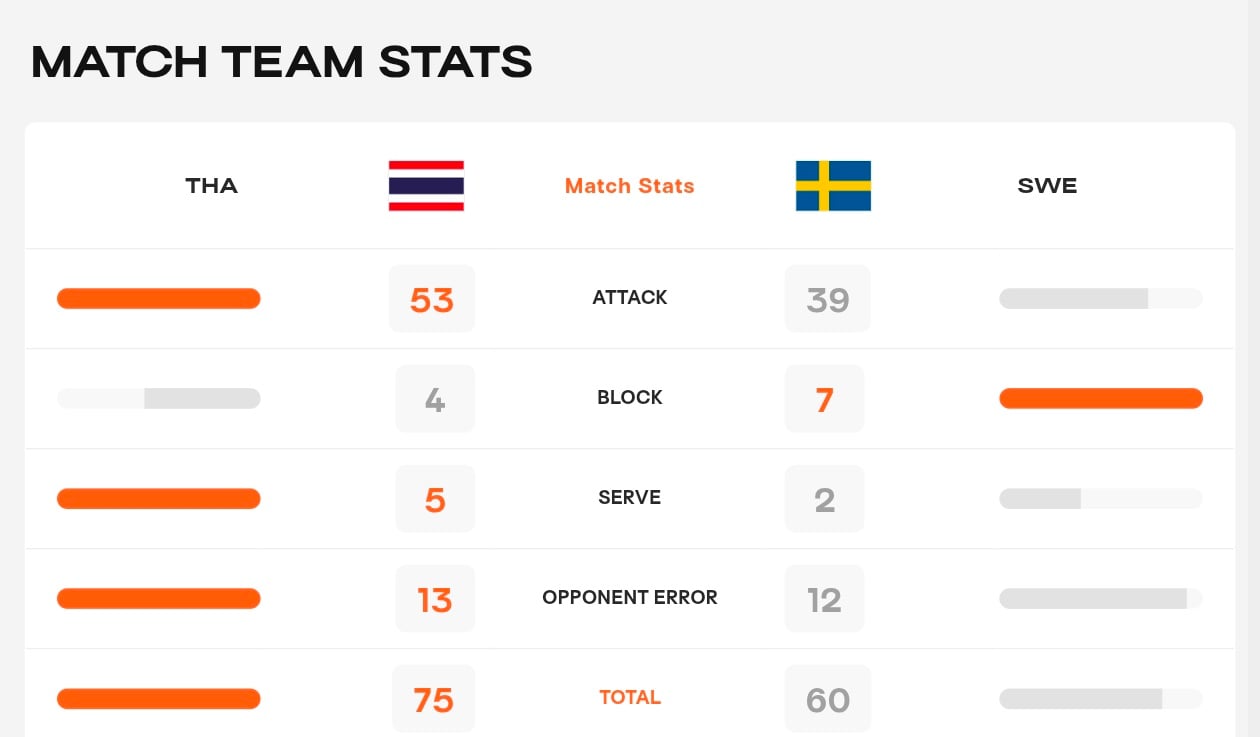This screenshot has height=737, width=1260.
Task: Click Sweden's serve score 2
Action: pyautogui.click(x=824, y=499)
